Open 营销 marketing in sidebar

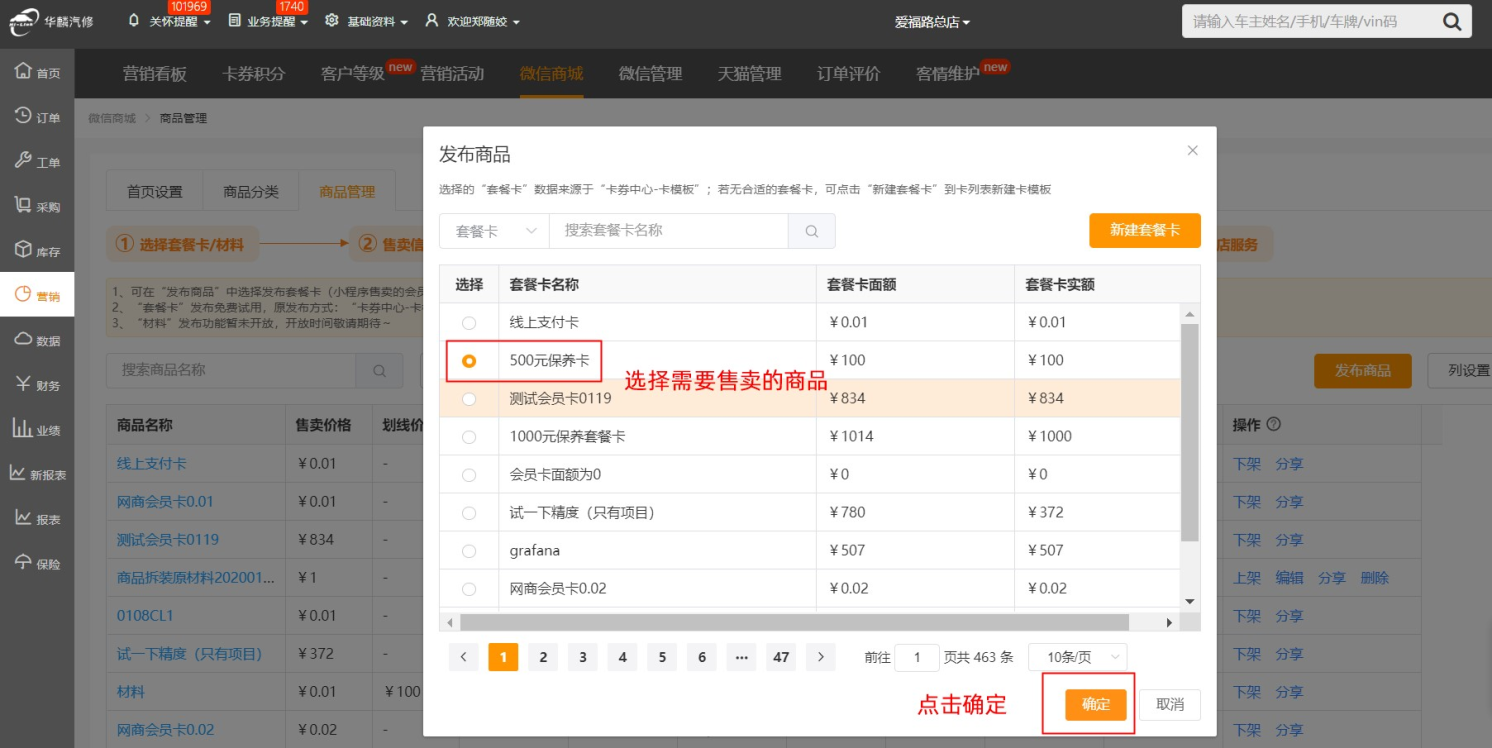[x=37, y=295]
